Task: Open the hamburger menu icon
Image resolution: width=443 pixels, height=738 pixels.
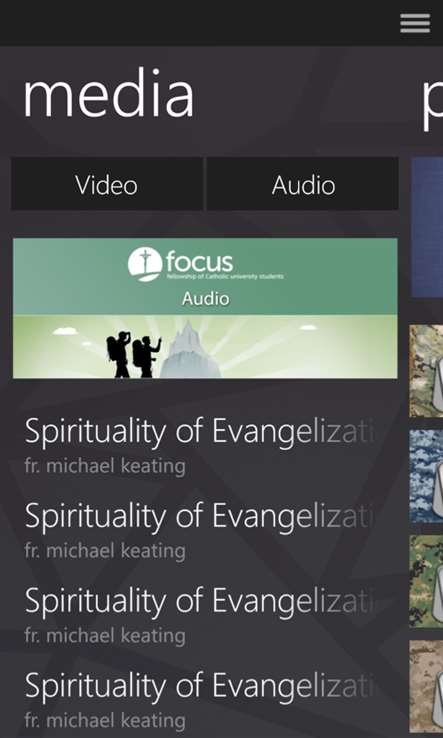Action: click(x=415, y=23)
